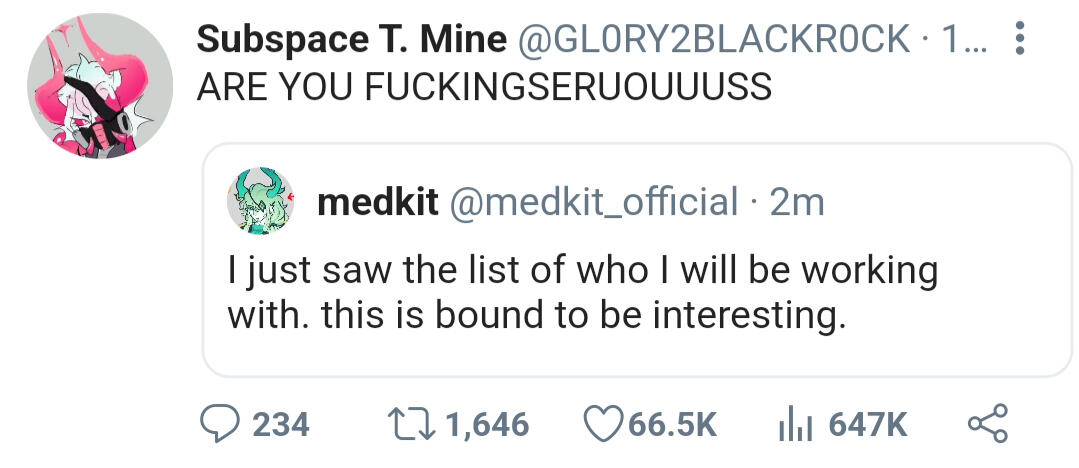
Task: Click the medkit display name
Action: pos(377,202)
